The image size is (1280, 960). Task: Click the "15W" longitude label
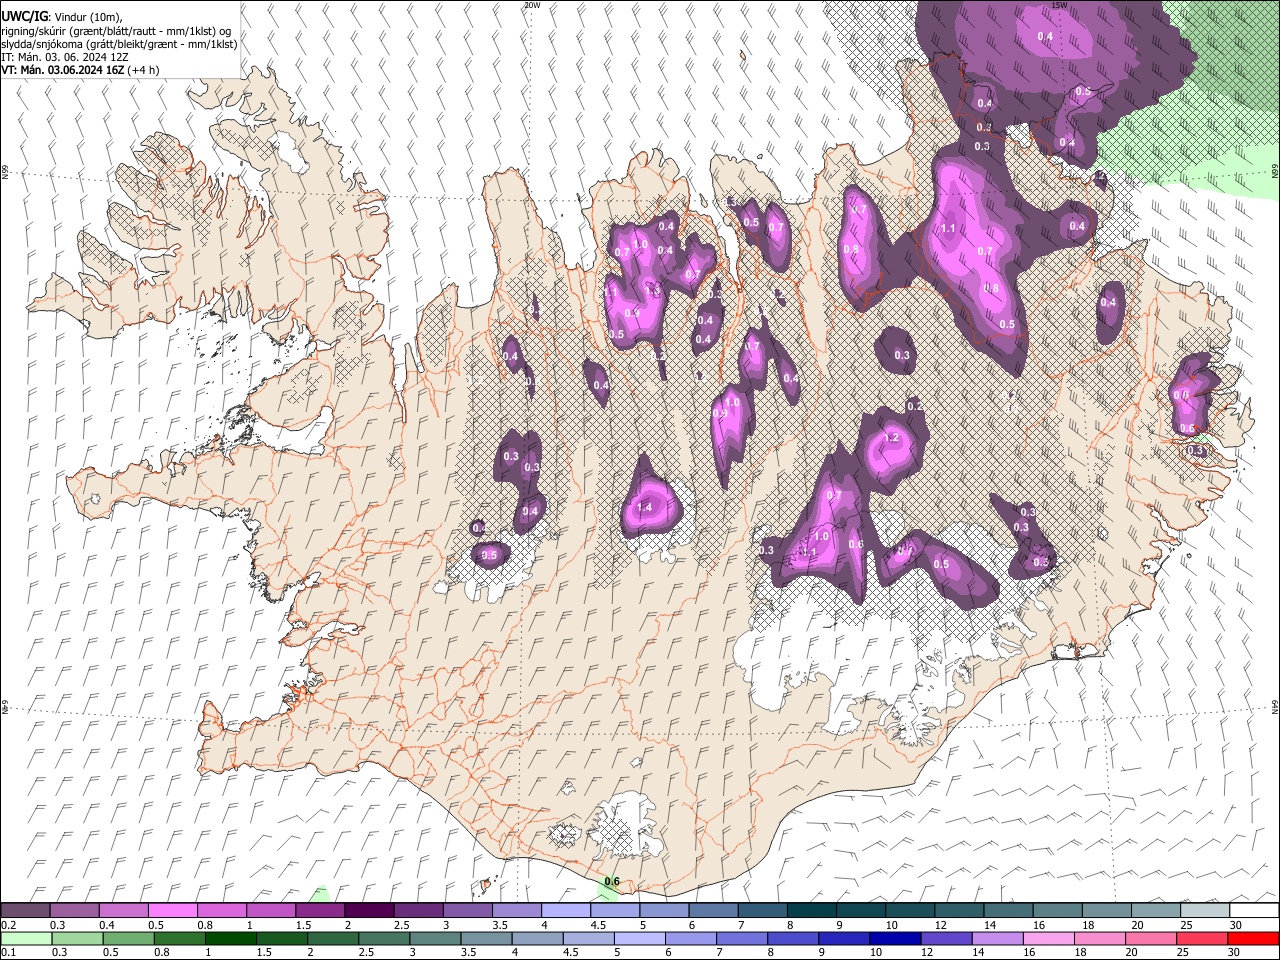point(1059,5)
